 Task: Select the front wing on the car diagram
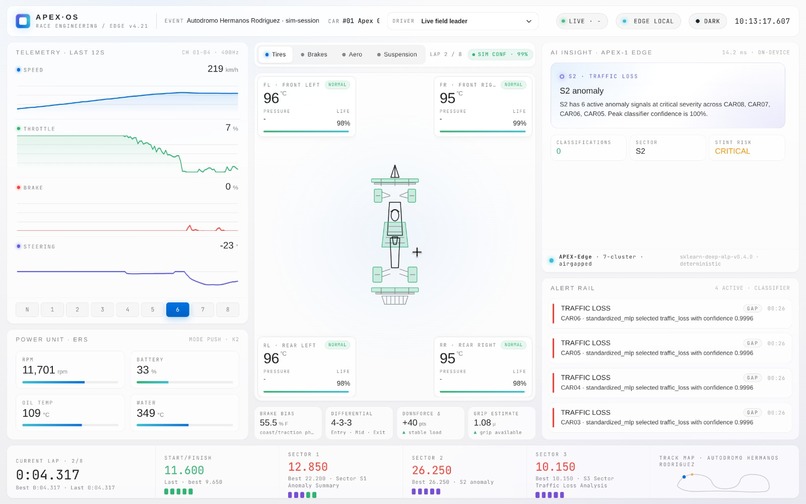395,181
